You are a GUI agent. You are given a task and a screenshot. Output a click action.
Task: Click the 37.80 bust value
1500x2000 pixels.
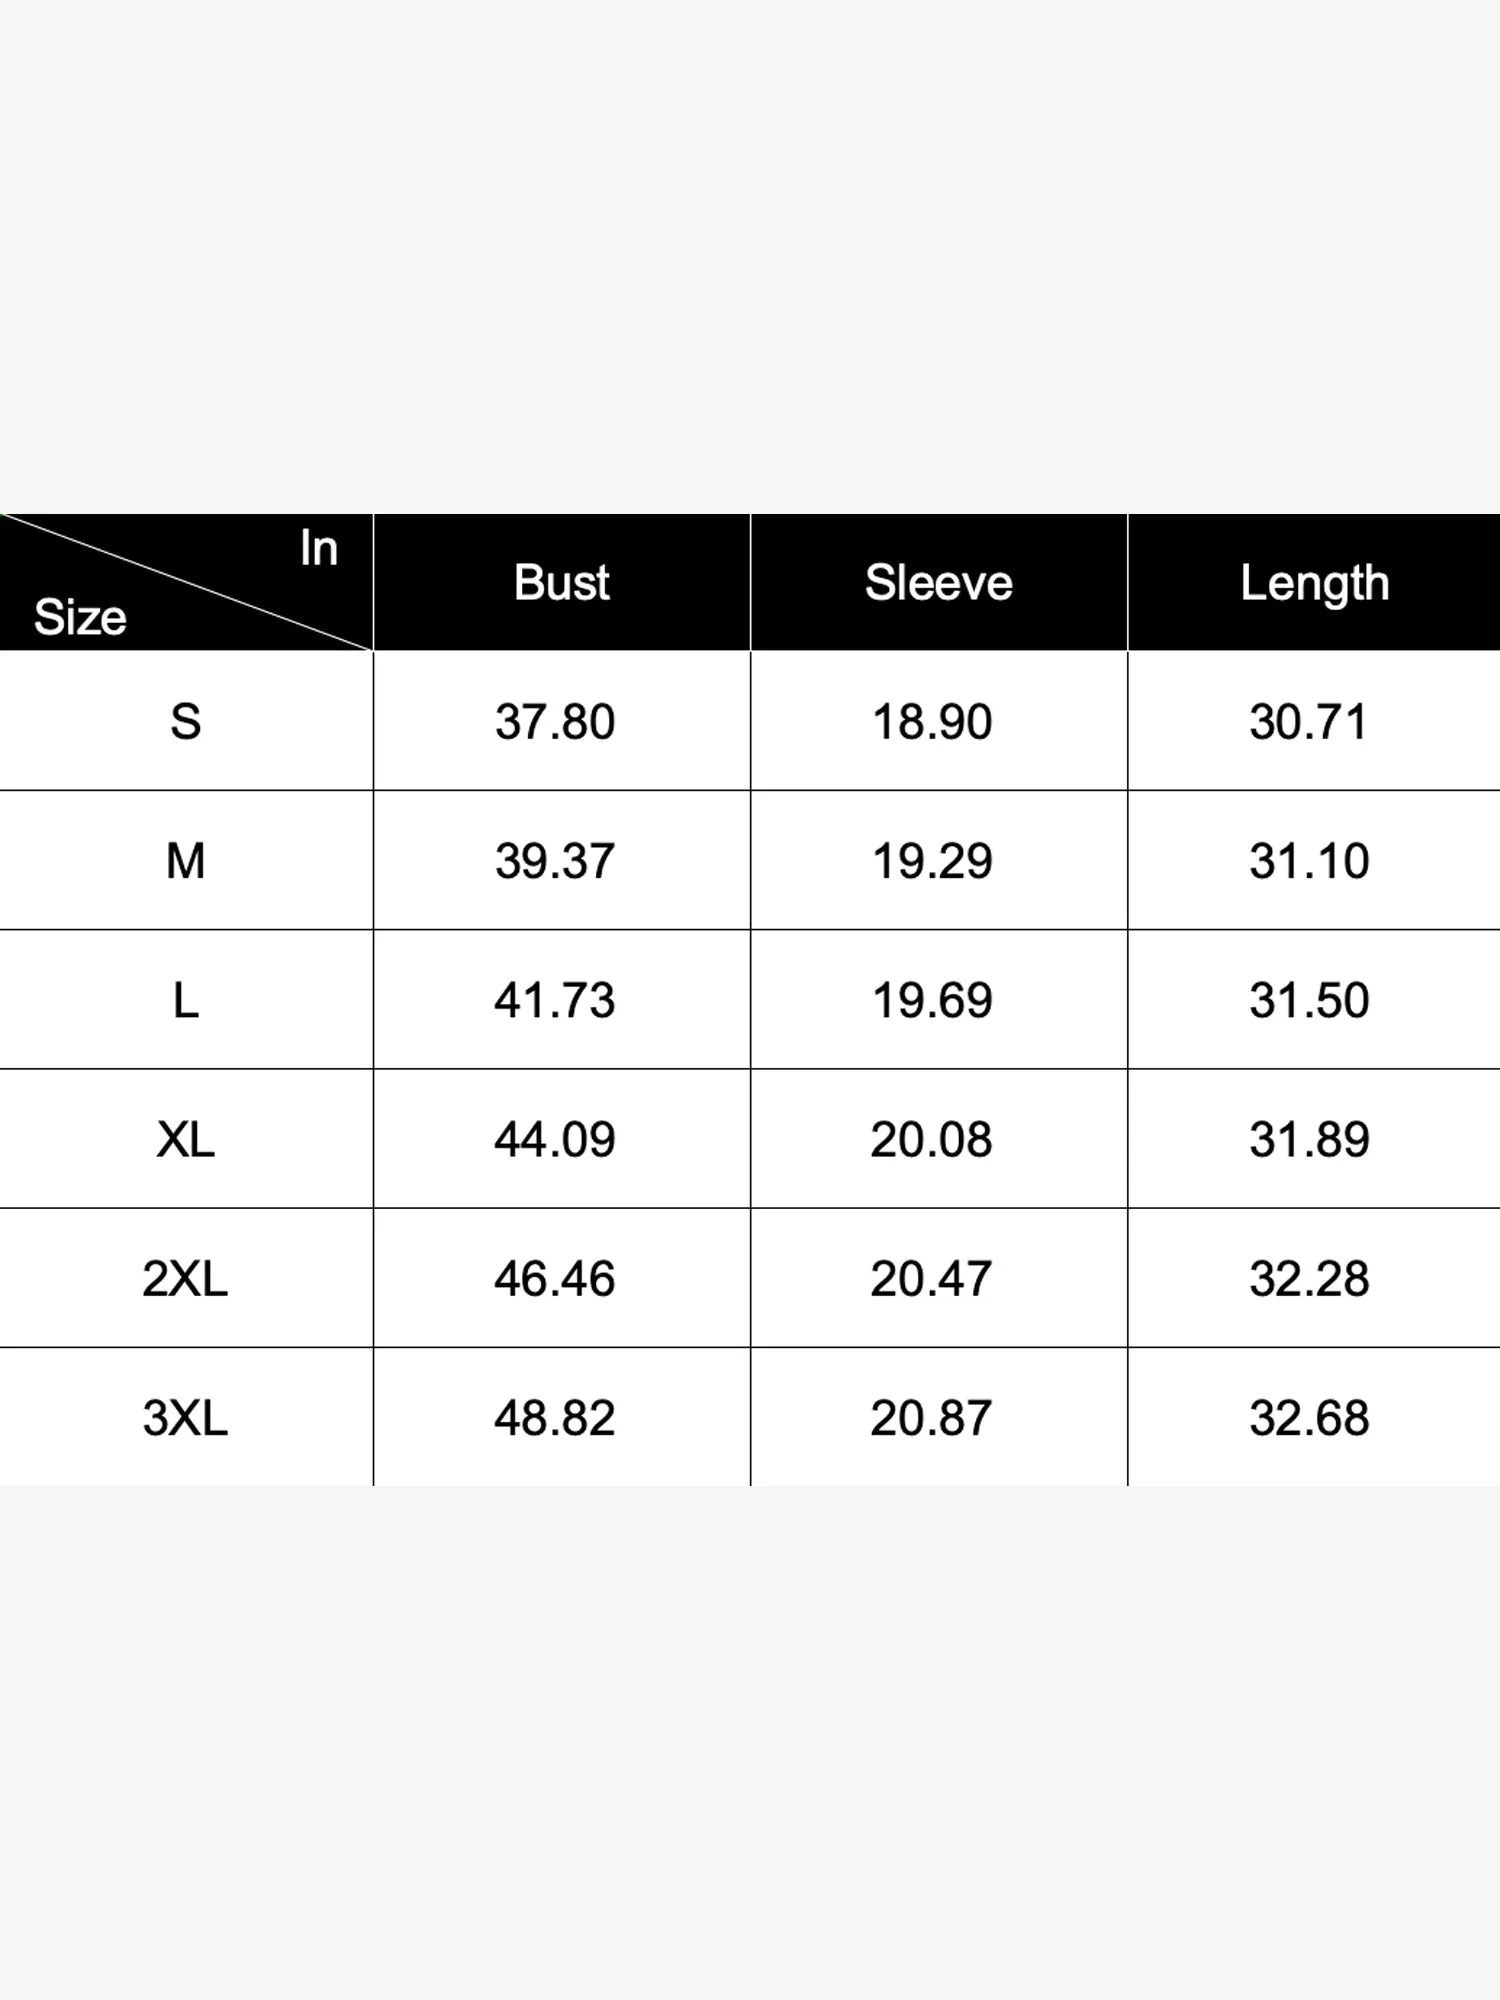[555, 721]
